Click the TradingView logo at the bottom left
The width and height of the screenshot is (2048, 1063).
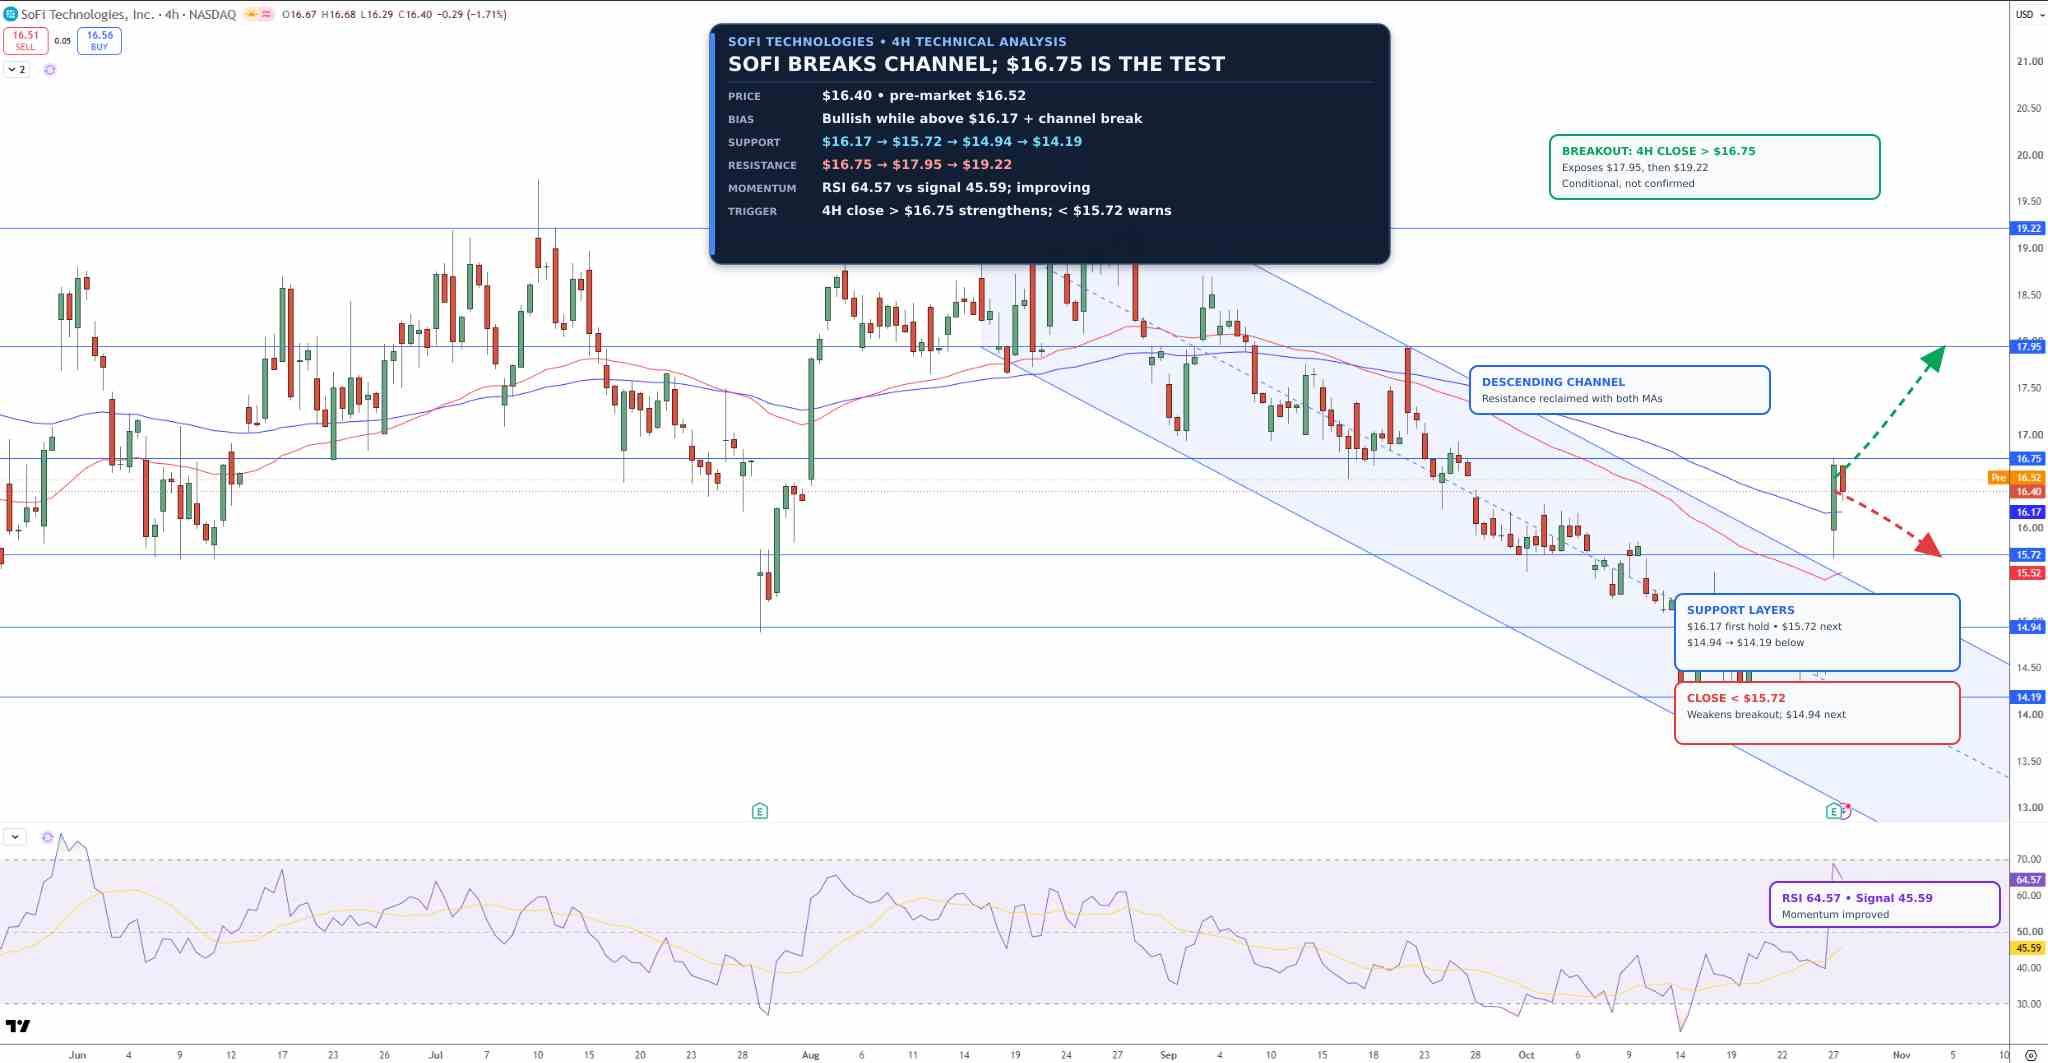pyautogui.click(x=18, y=1026)
